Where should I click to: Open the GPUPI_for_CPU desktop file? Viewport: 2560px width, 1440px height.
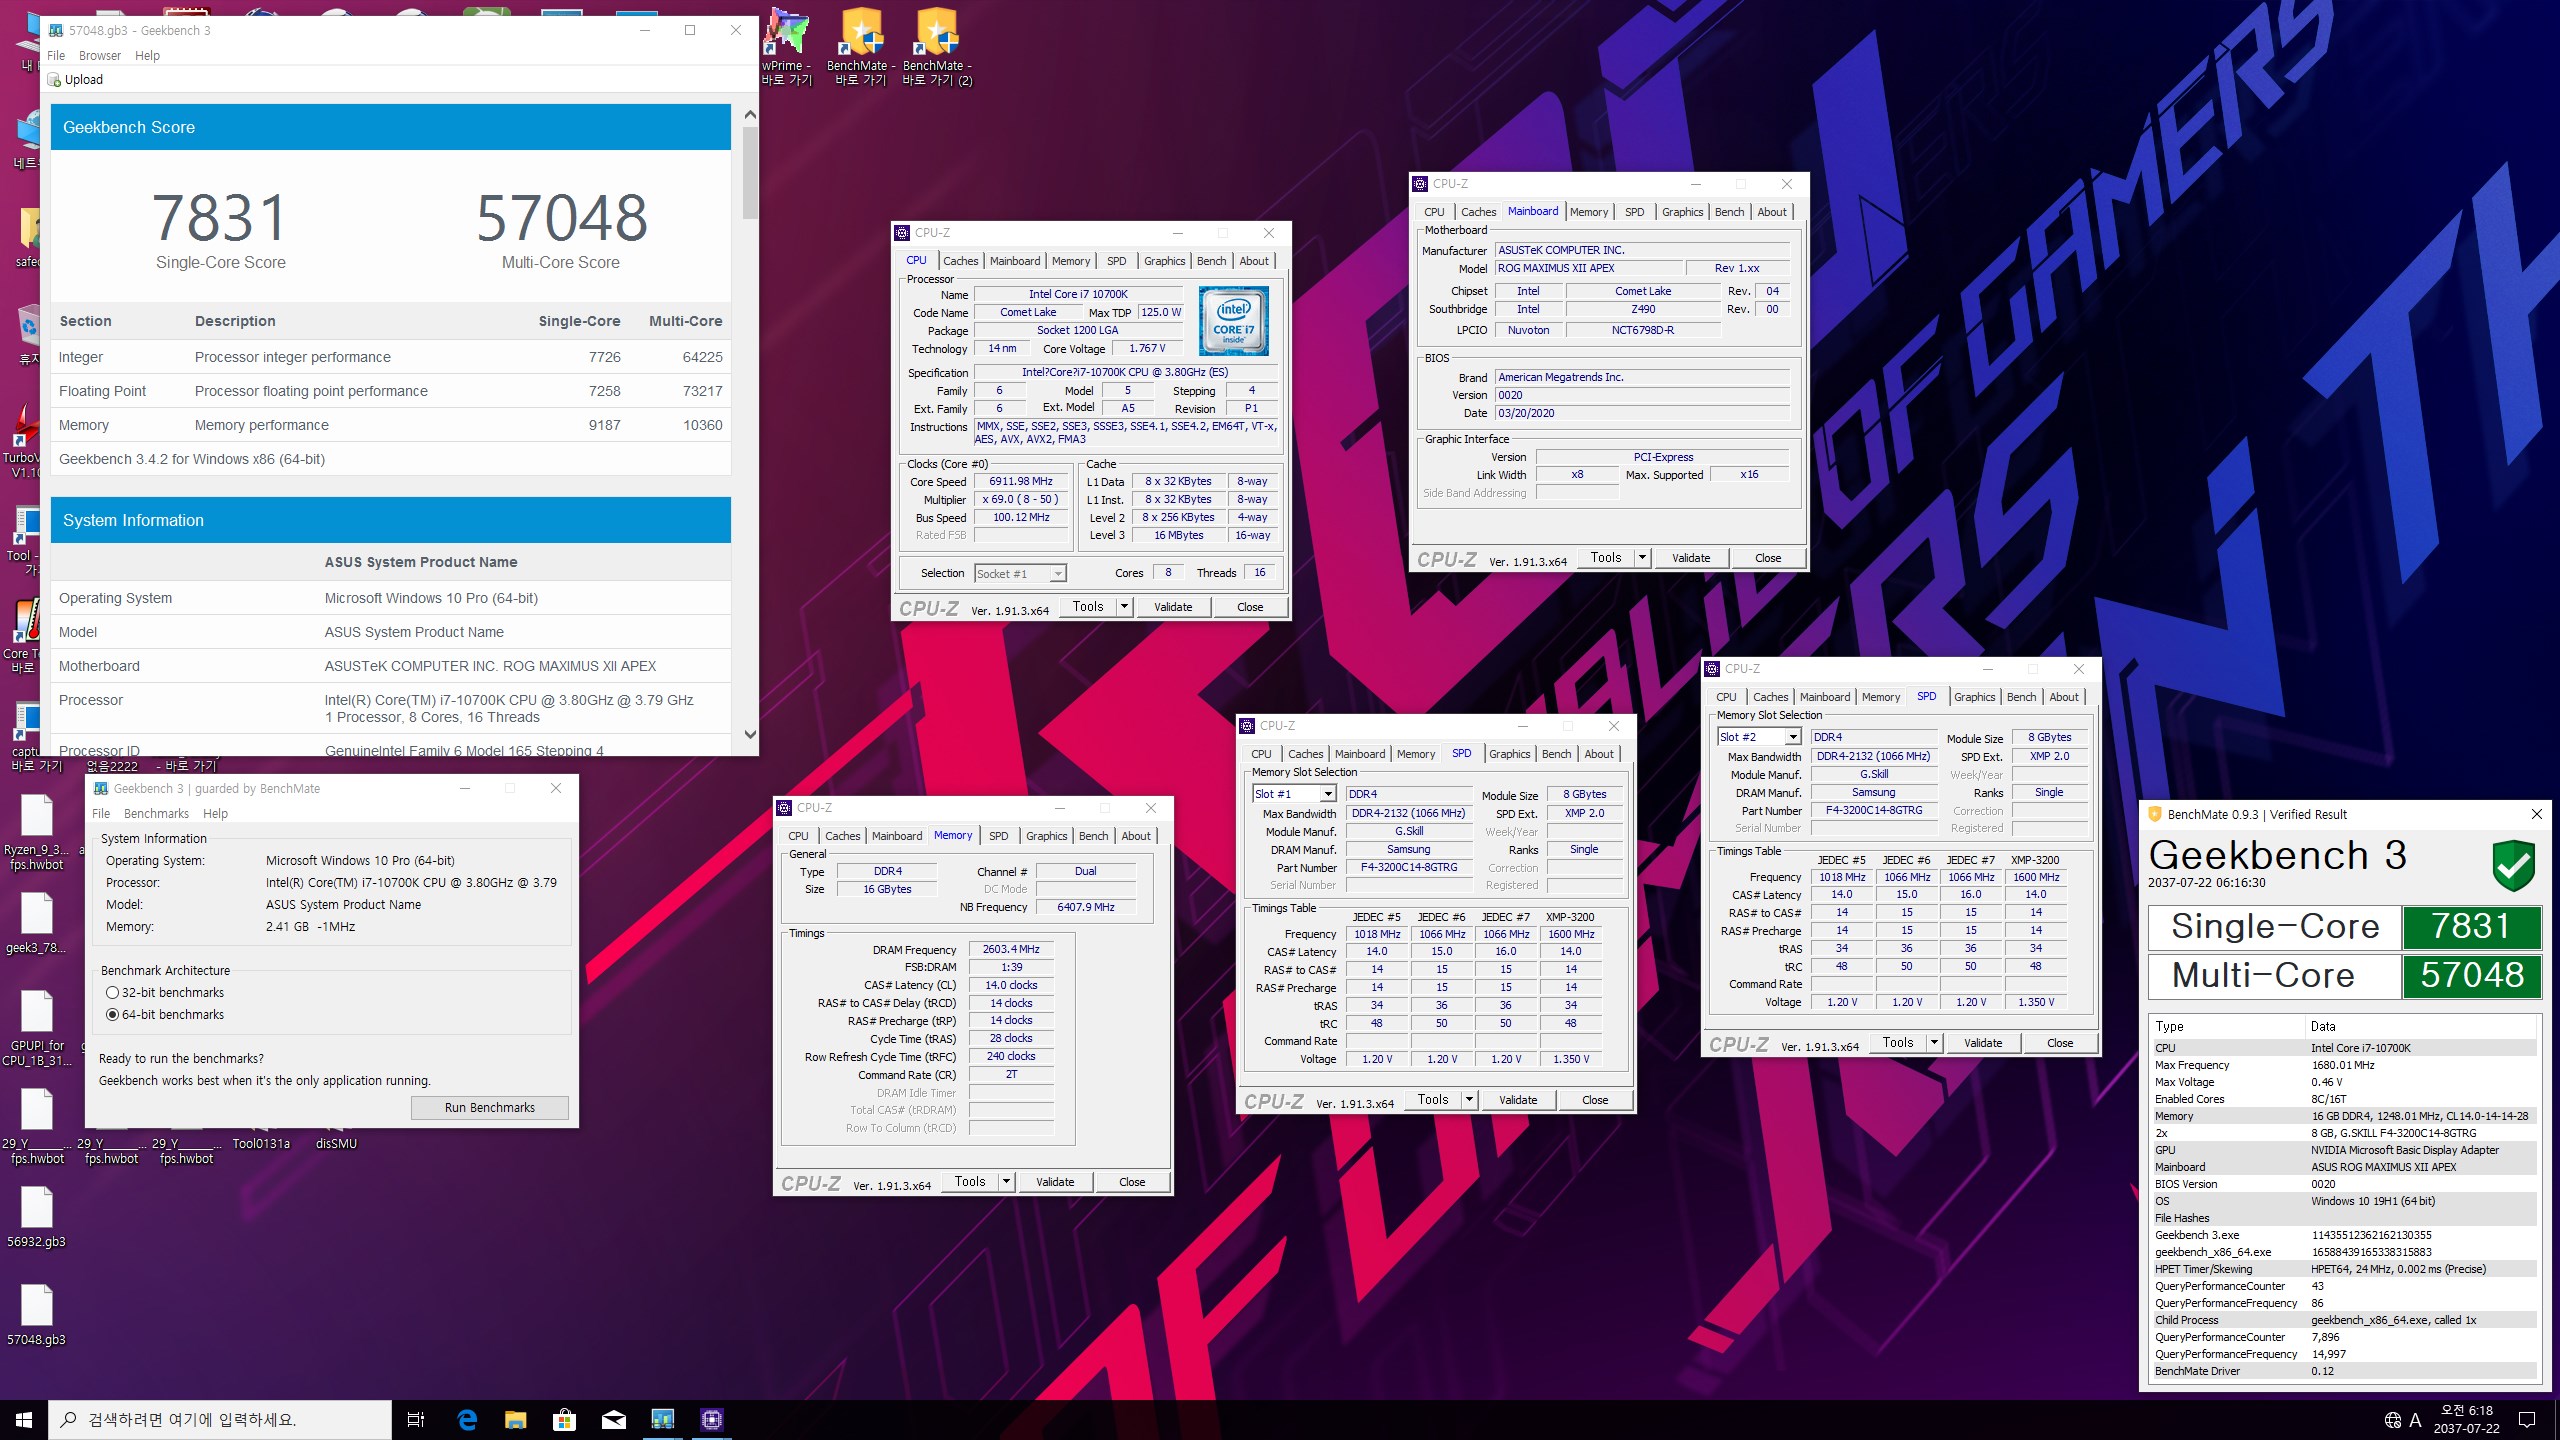[x=37, y=1028]
